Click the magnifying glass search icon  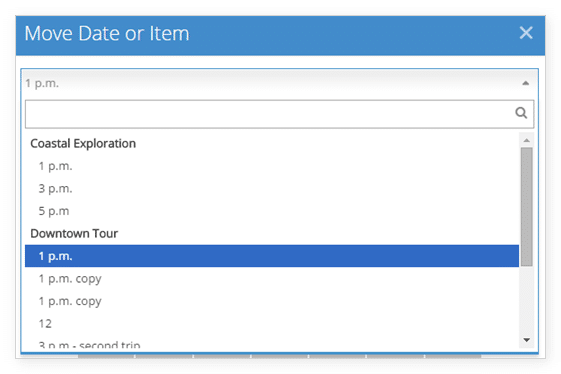pyautogui.click(x=521, y=113)
